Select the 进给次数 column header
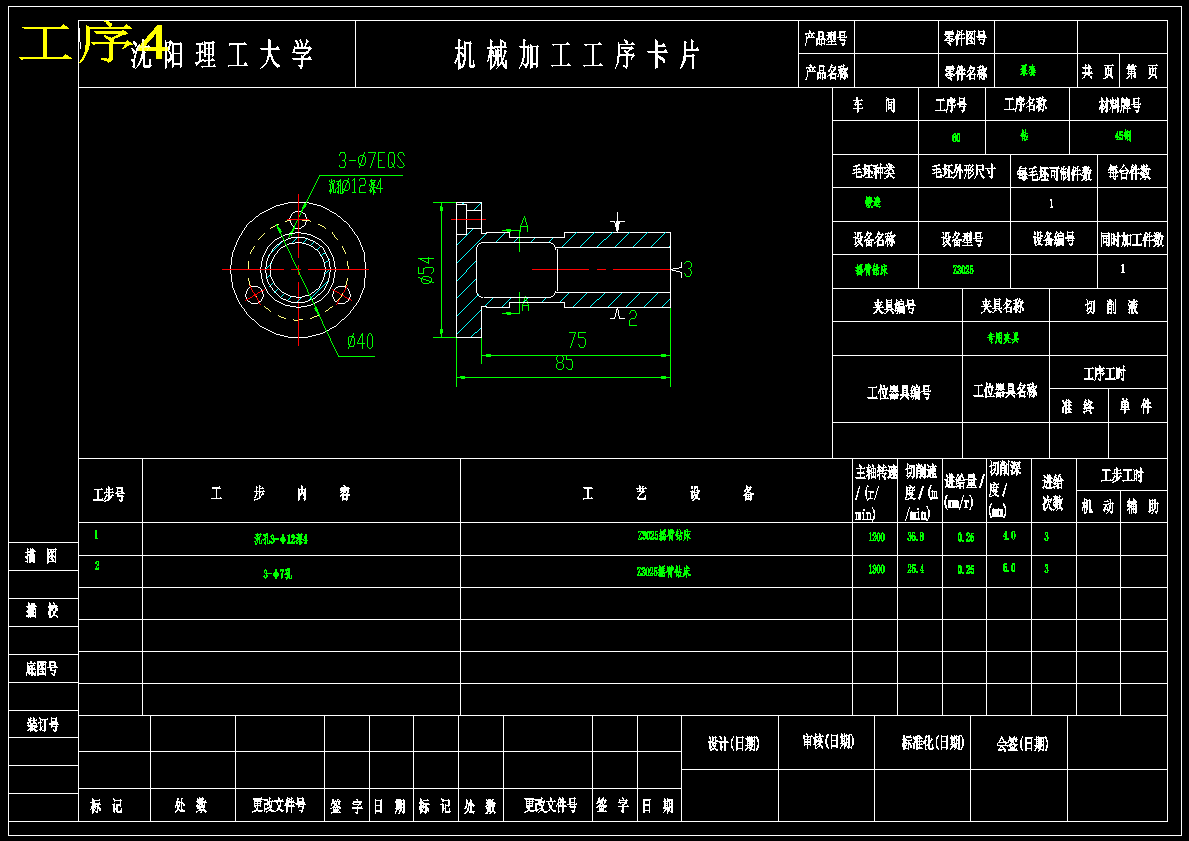 tap(1053, 491)
